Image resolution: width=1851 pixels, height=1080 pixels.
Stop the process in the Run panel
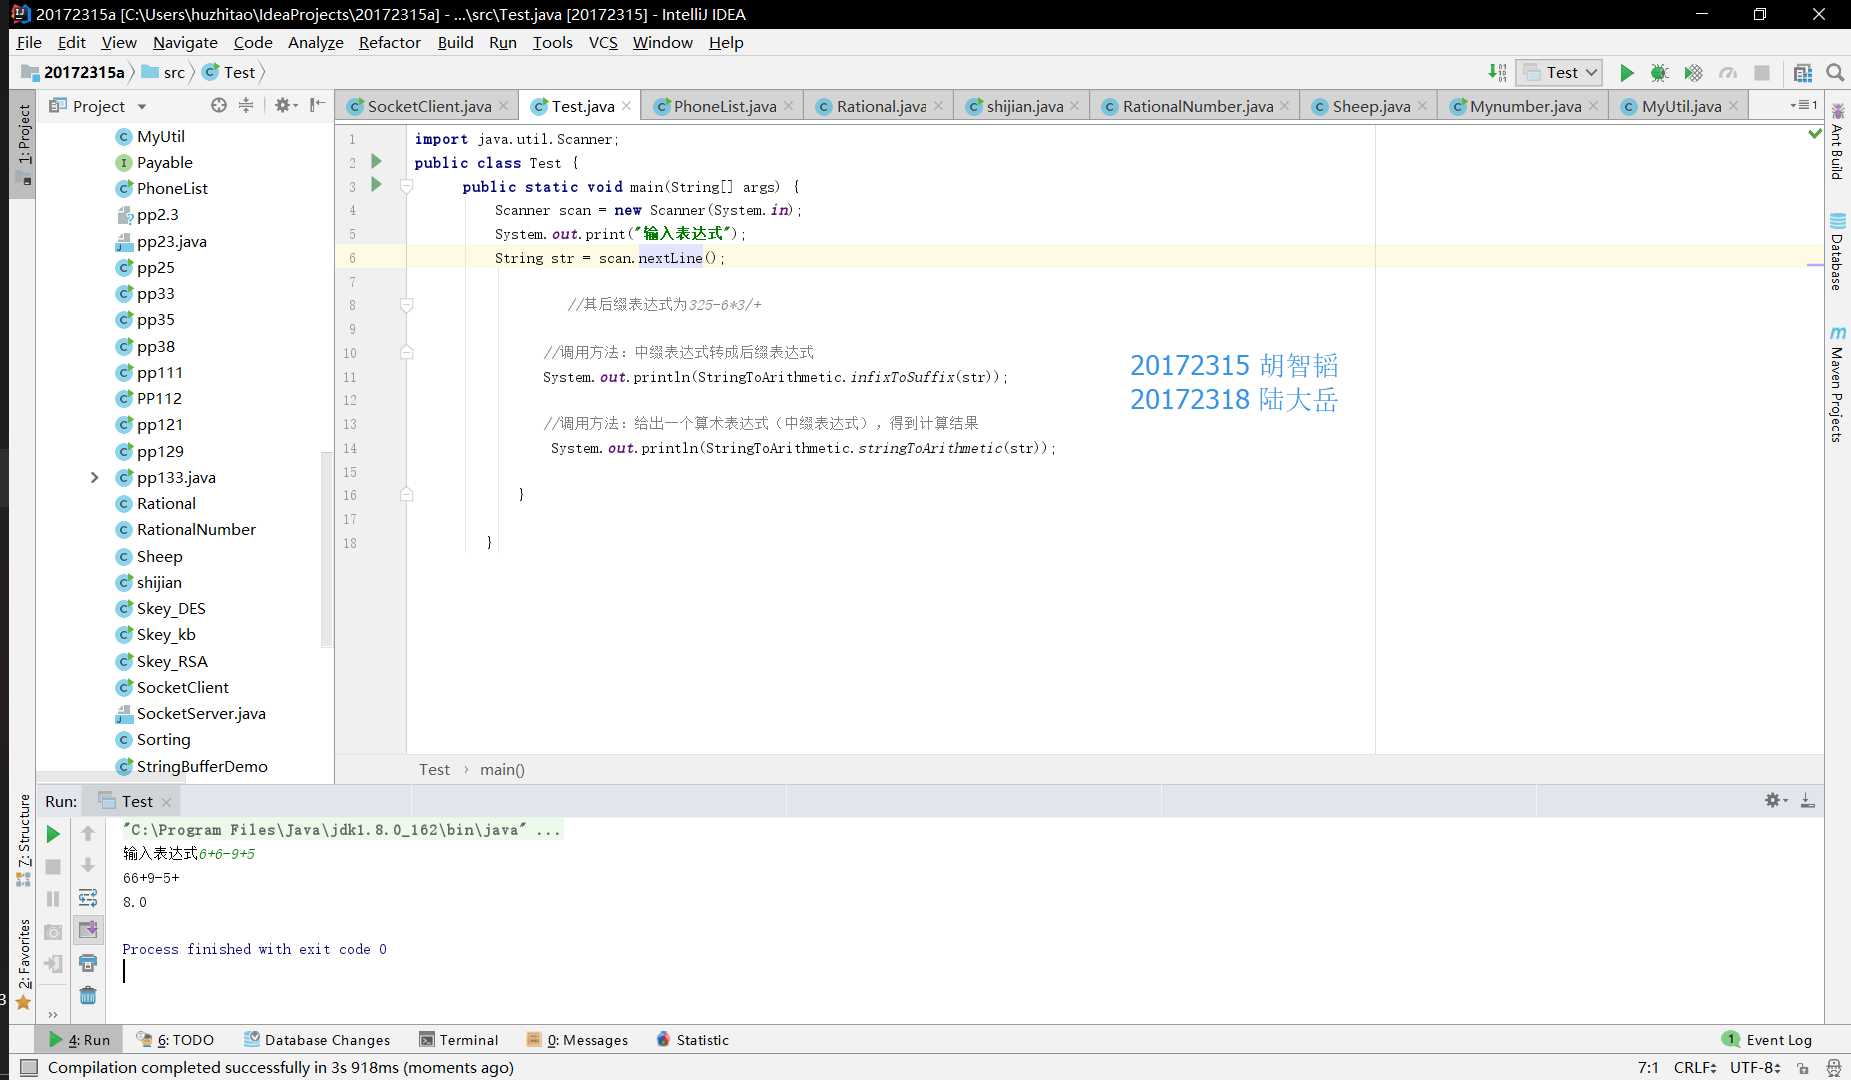53,867
